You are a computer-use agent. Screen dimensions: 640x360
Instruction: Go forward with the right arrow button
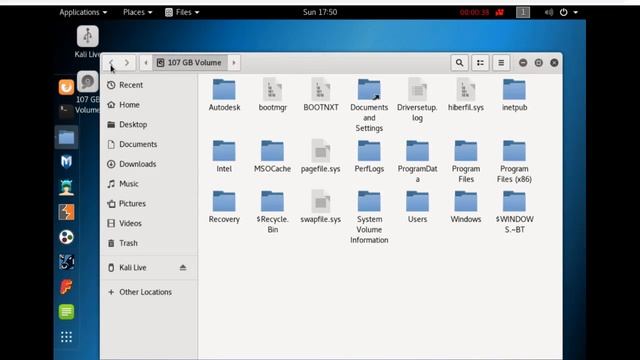tap(127, 63)
